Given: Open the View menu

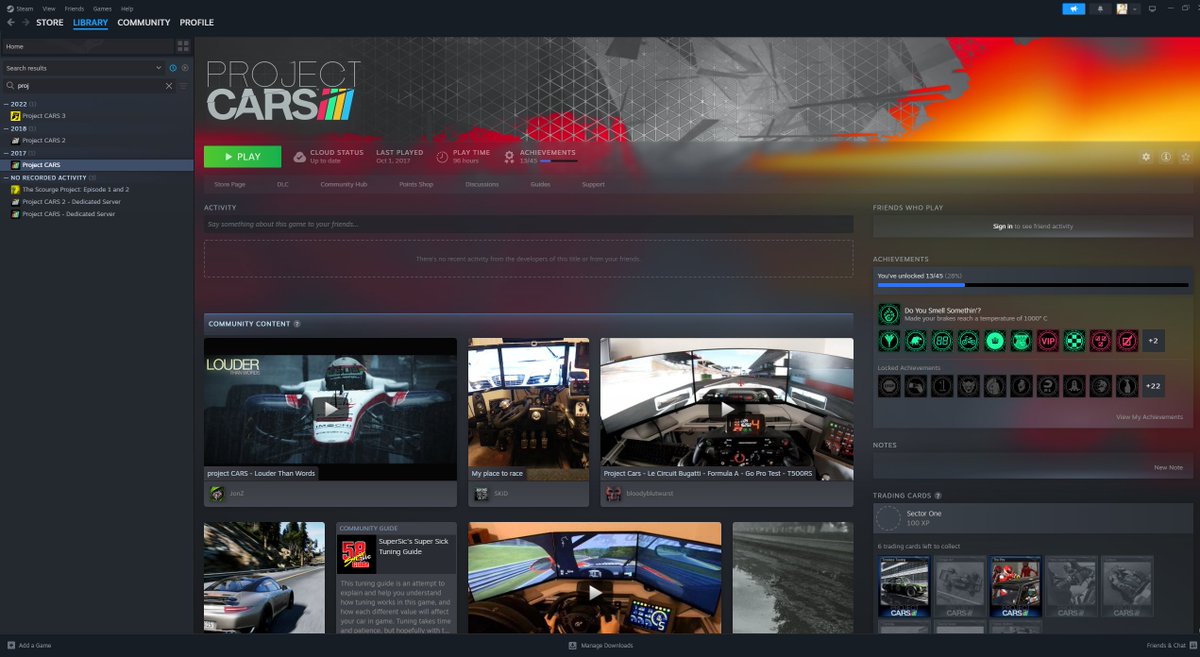Looking at the screenshot, I should click(48, 8).
